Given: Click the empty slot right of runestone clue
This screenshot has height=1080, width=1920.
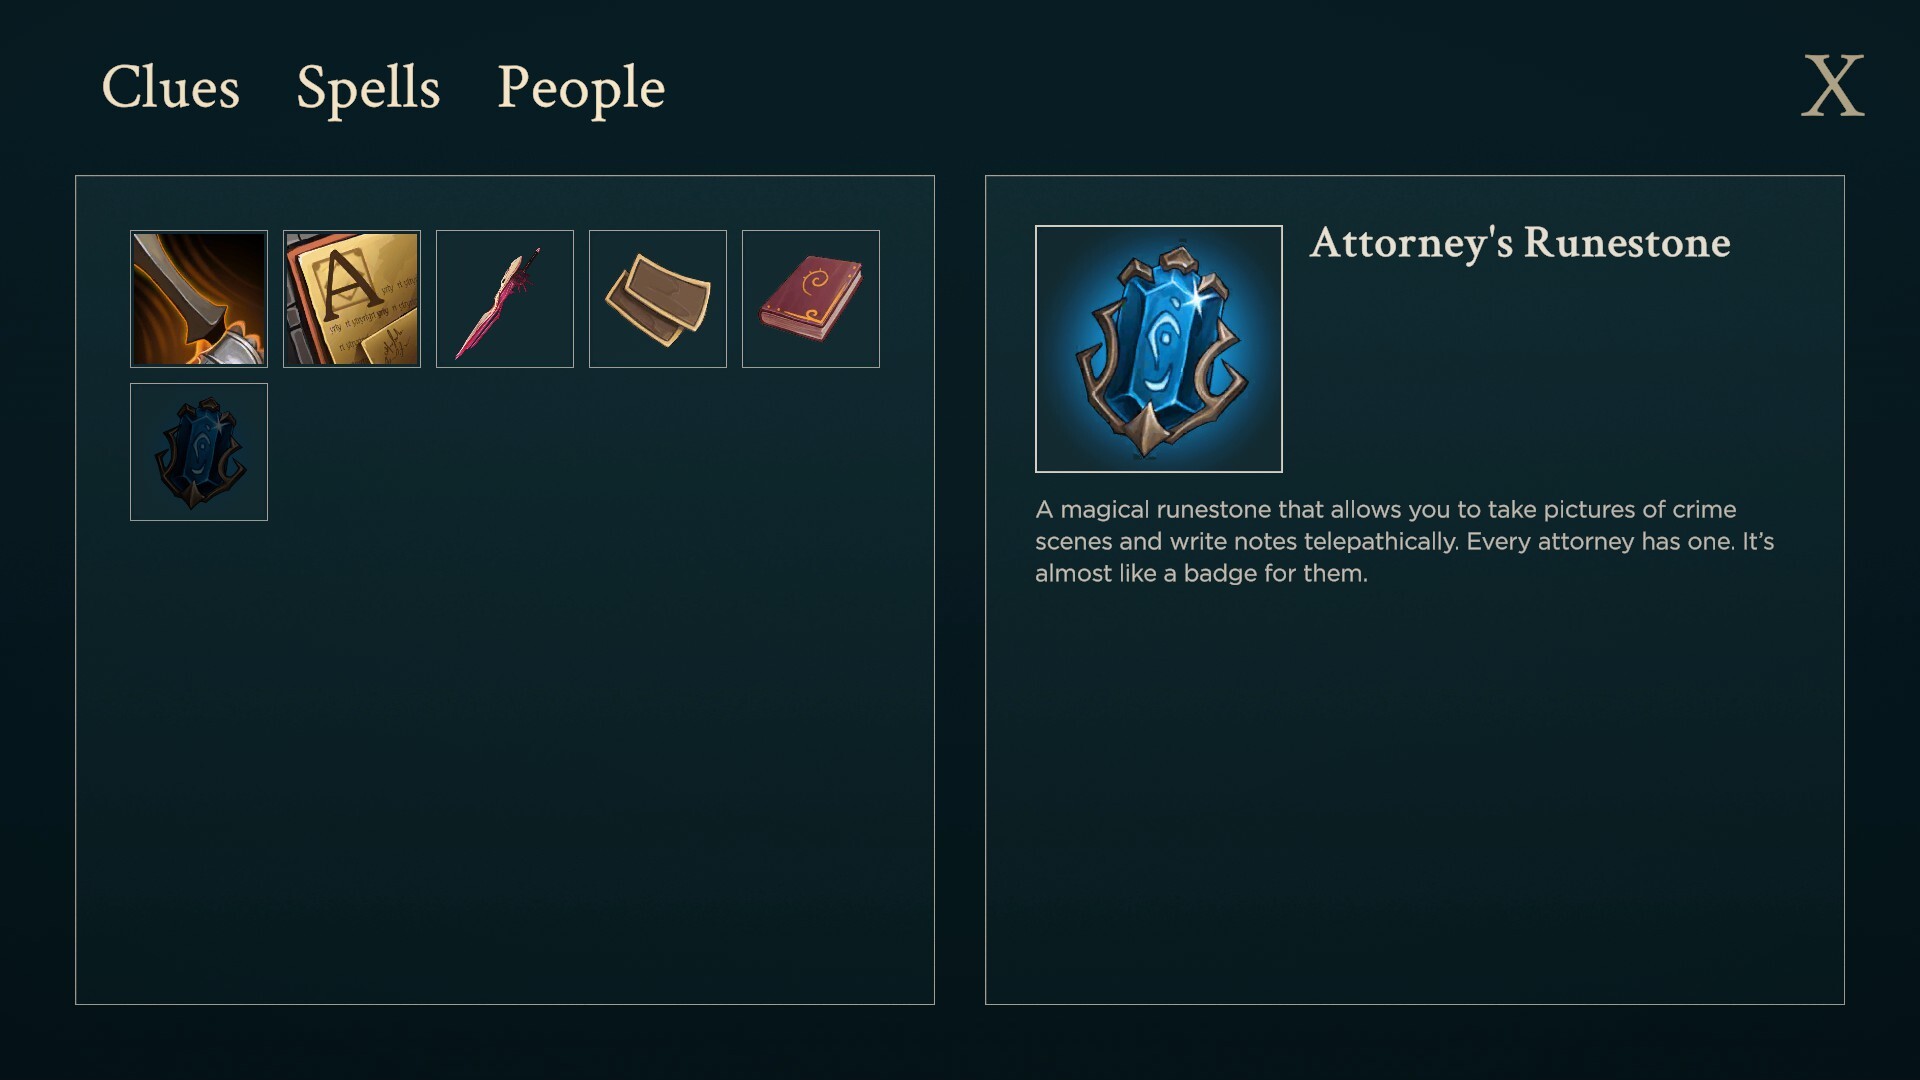Looking at the screenshot, I should [352, 452].
